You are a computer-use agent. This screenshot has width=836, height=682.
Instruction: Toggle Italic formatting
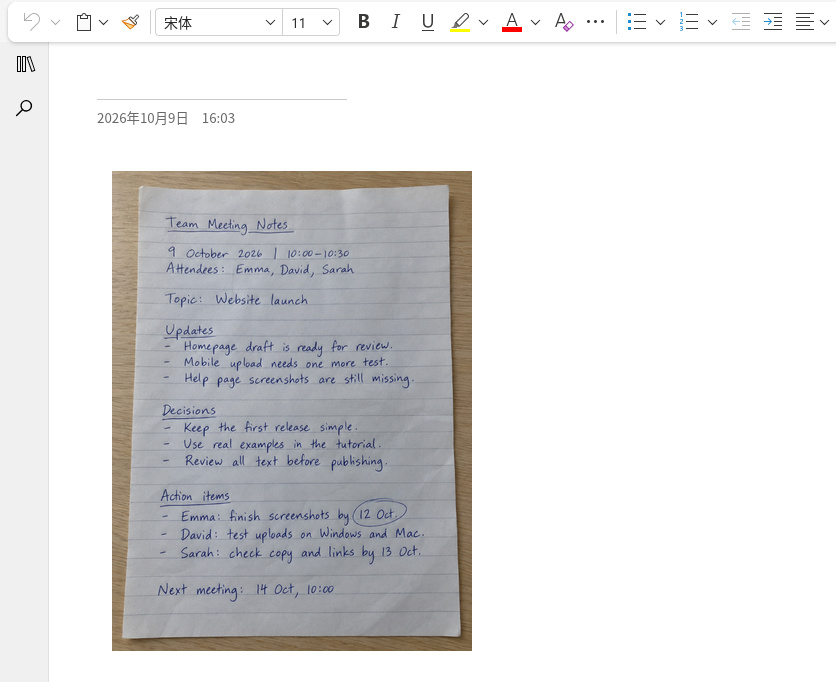click(395, 22)
